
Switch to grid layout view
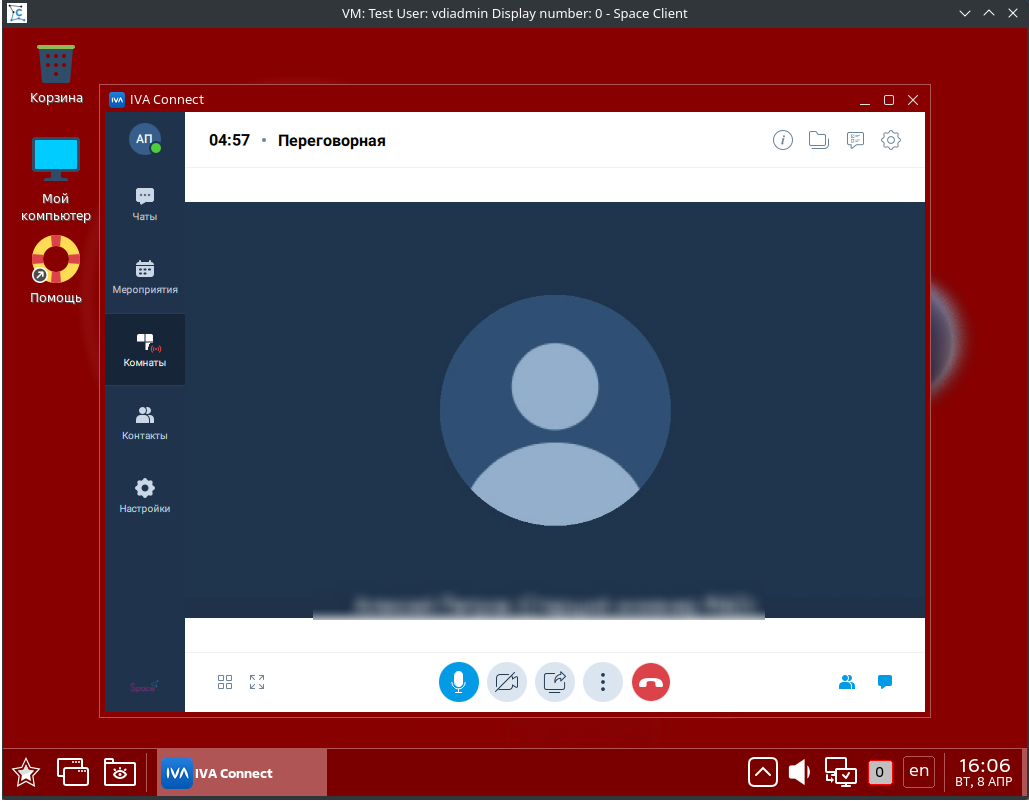225,682
